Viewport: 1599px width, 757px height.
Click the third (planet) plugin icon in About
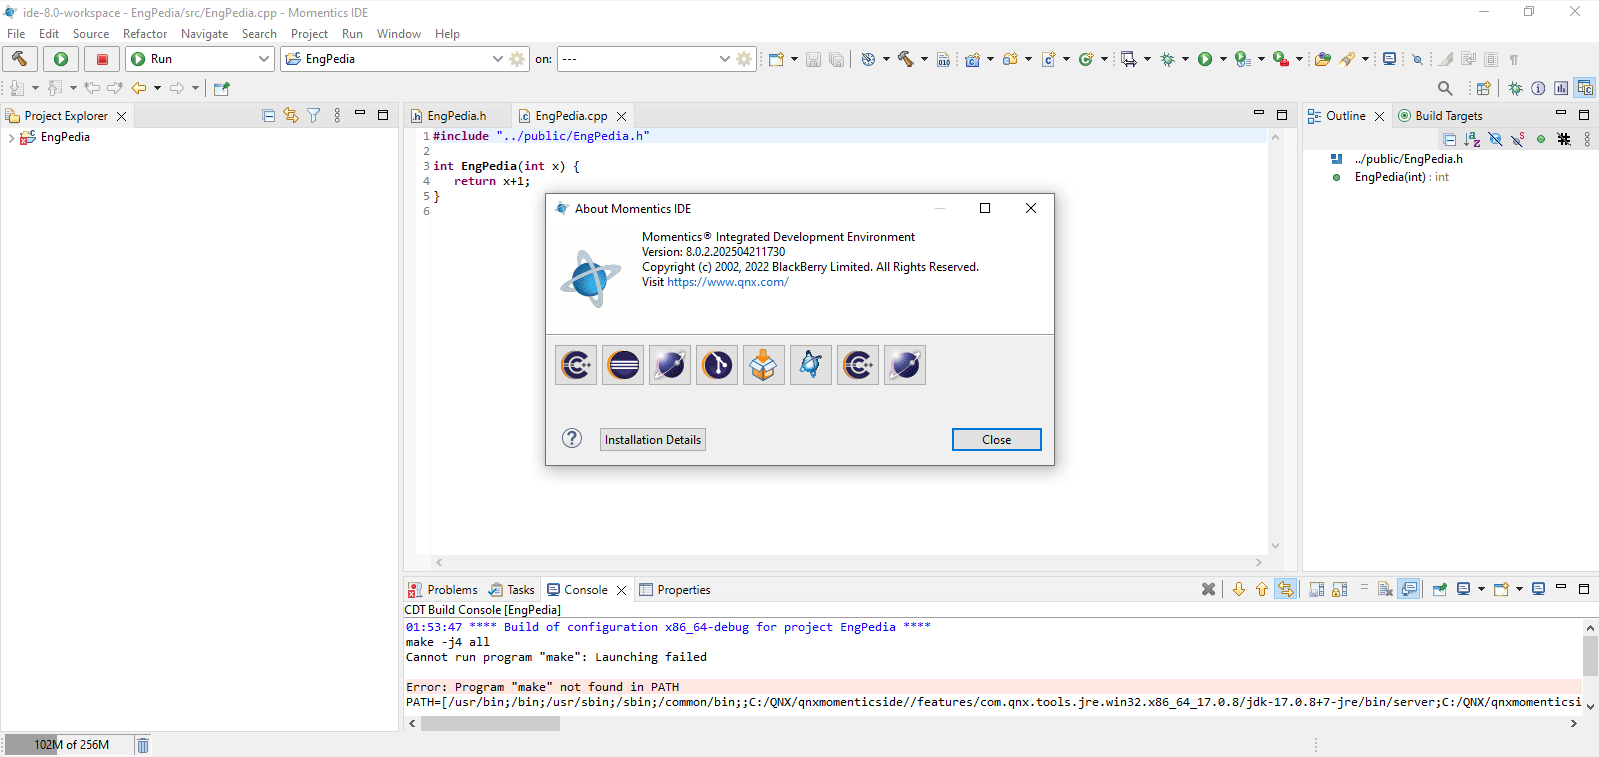(670, 365)
